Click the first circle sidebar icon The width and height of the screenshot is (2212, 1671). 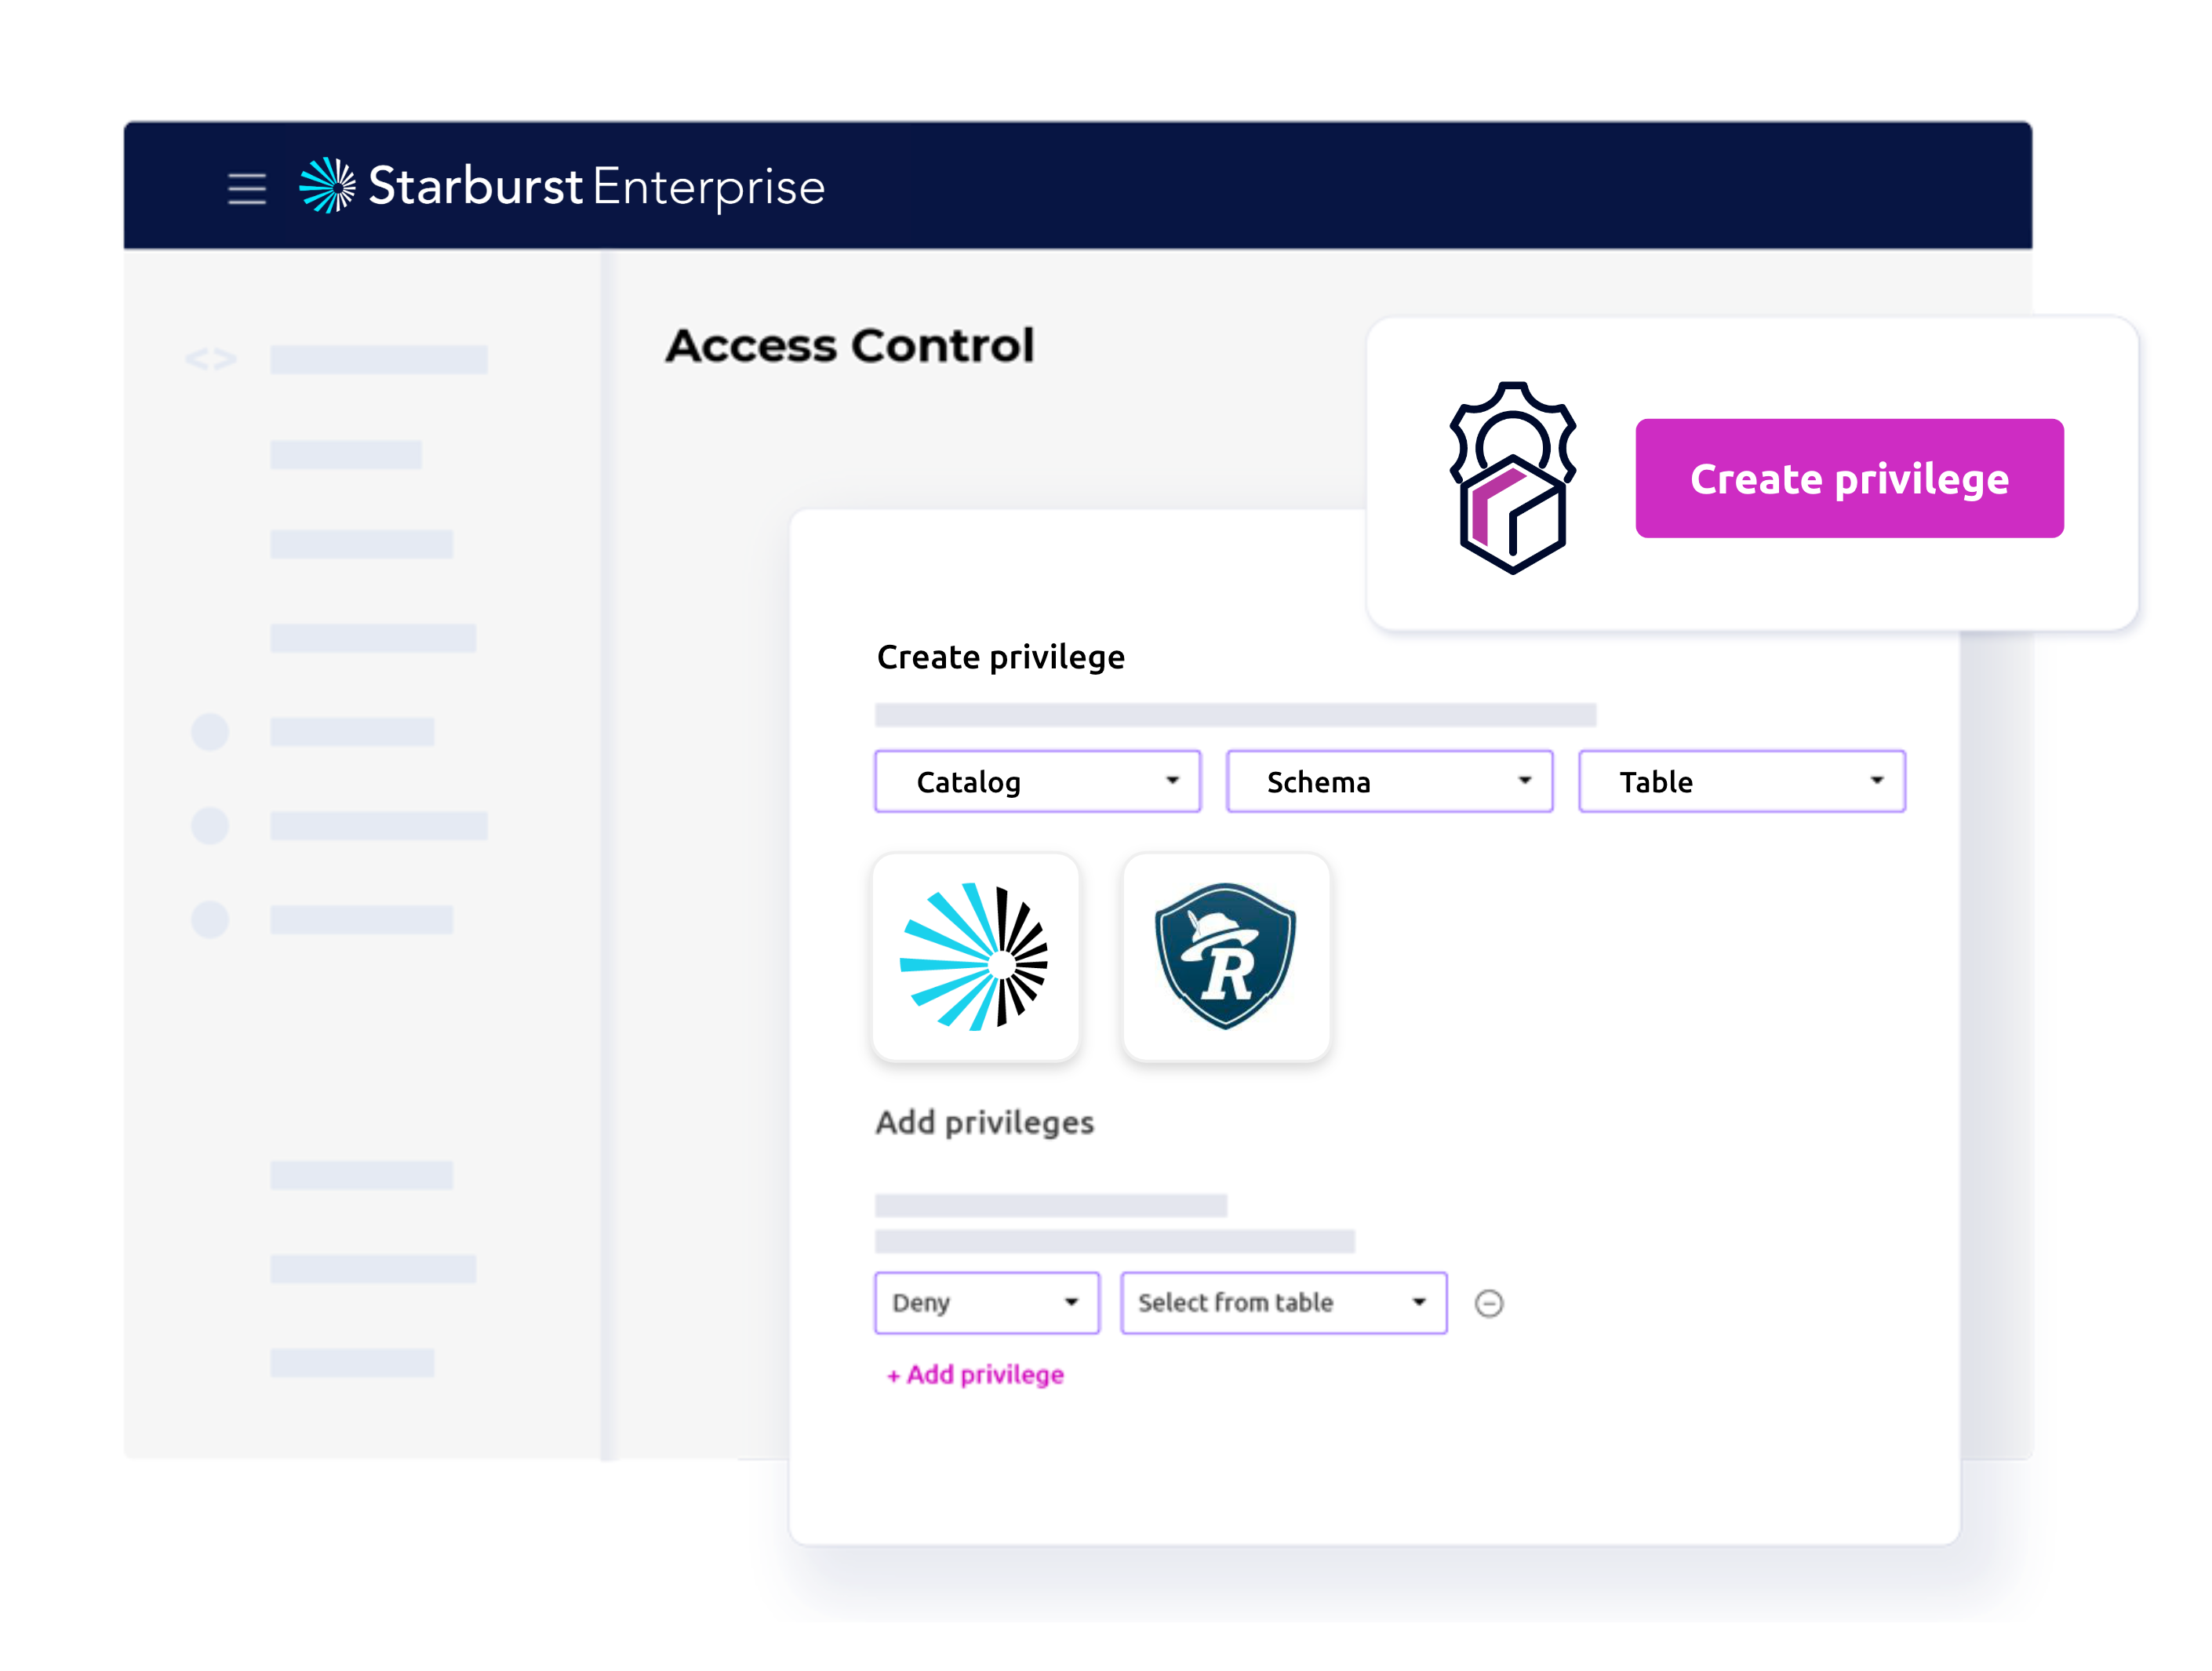point(210,732)
